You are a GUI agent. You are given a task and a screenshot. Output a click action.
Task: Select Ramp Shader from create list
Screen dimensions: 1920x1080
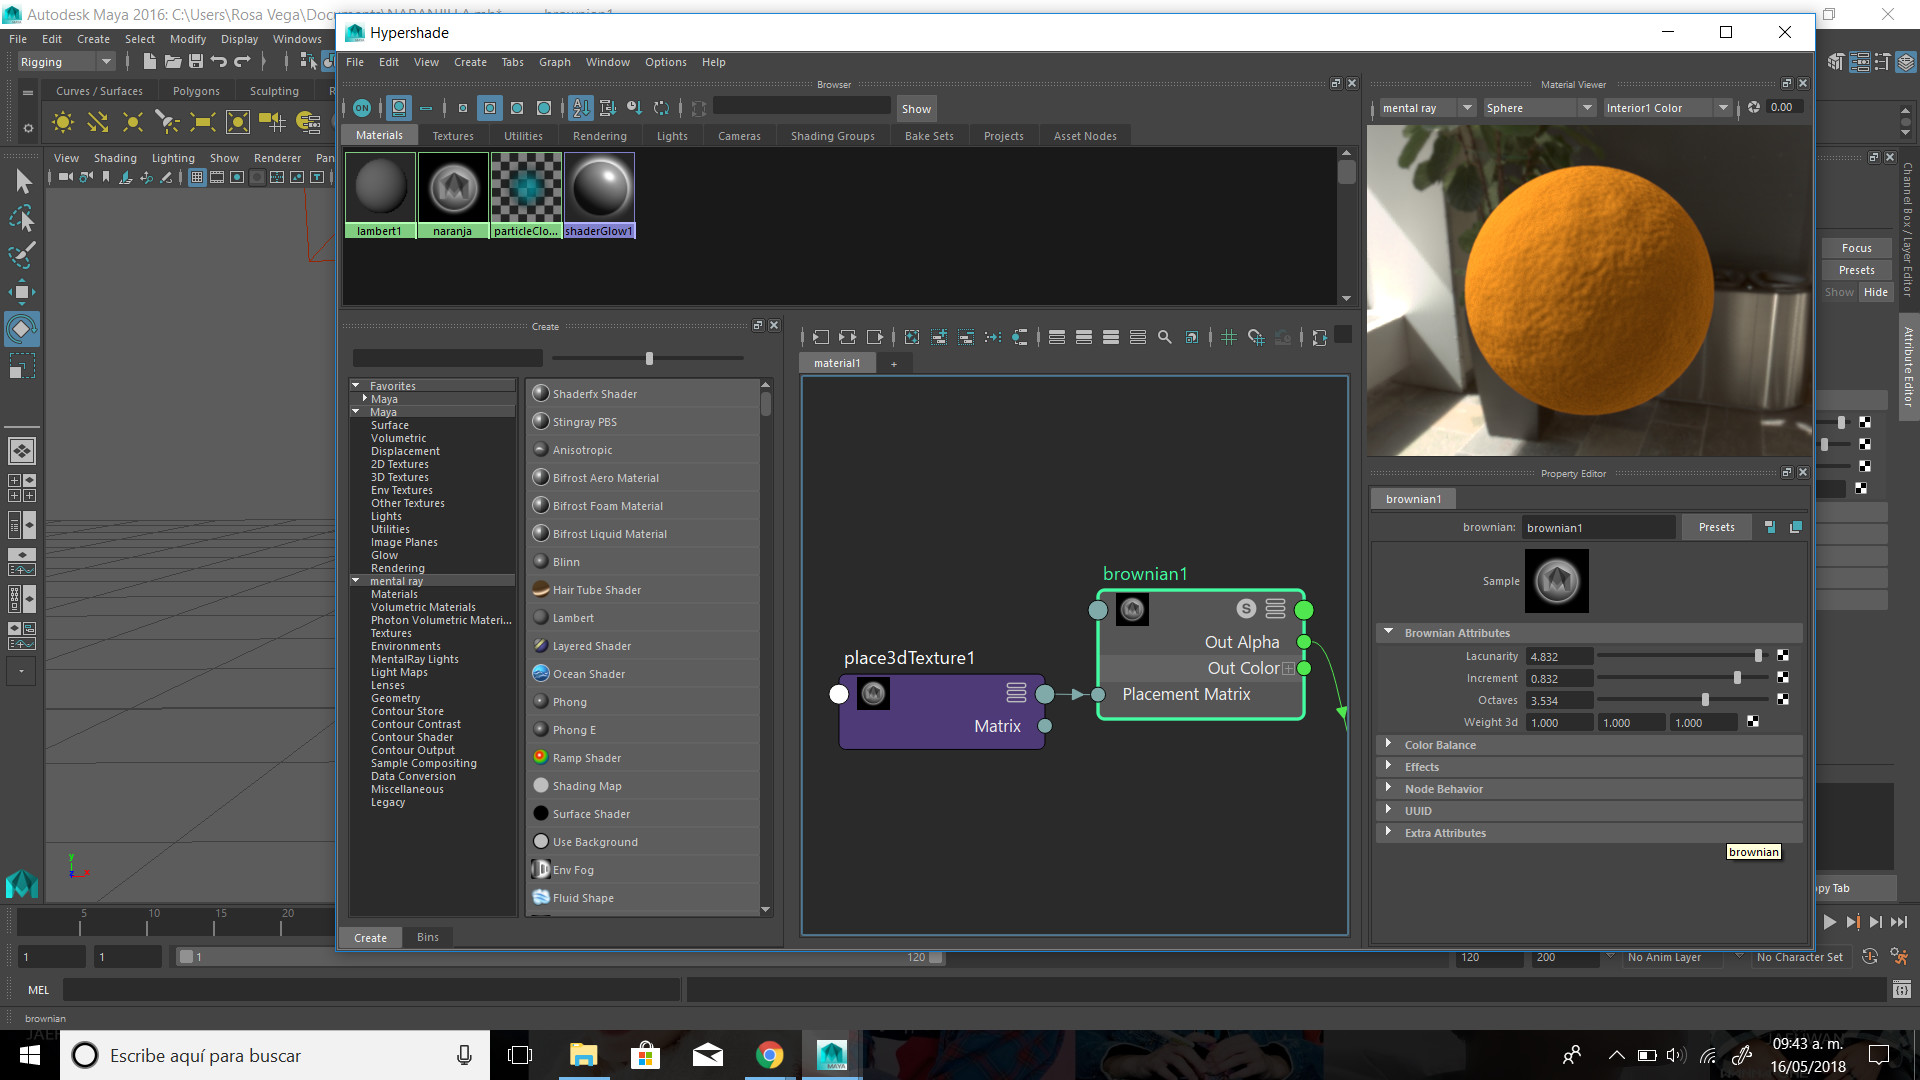(x=587, y=758)
